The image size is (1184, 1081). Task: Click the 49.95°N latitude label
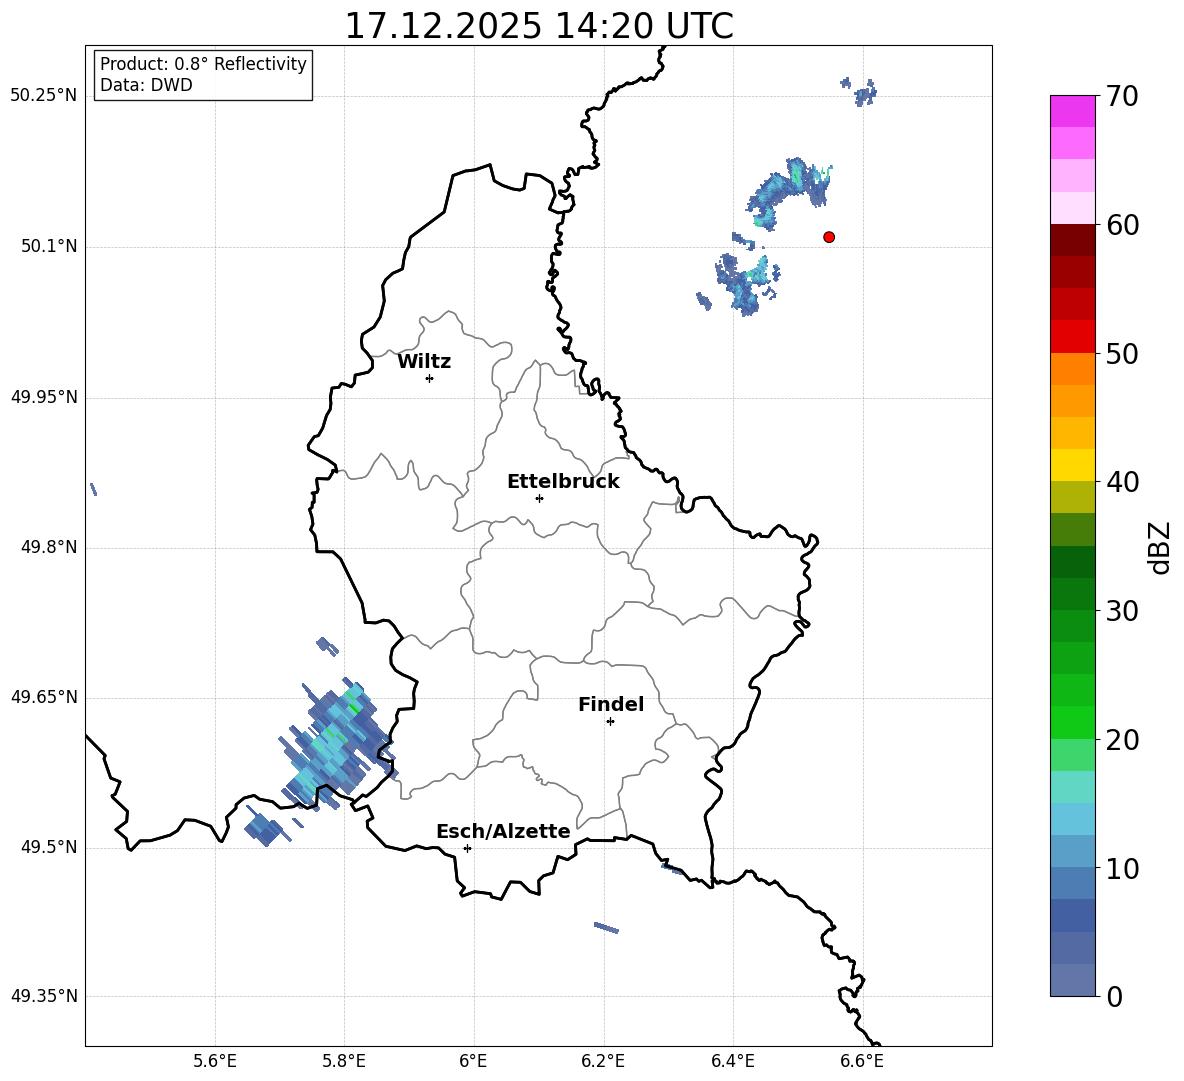click(x=44, y=397)
